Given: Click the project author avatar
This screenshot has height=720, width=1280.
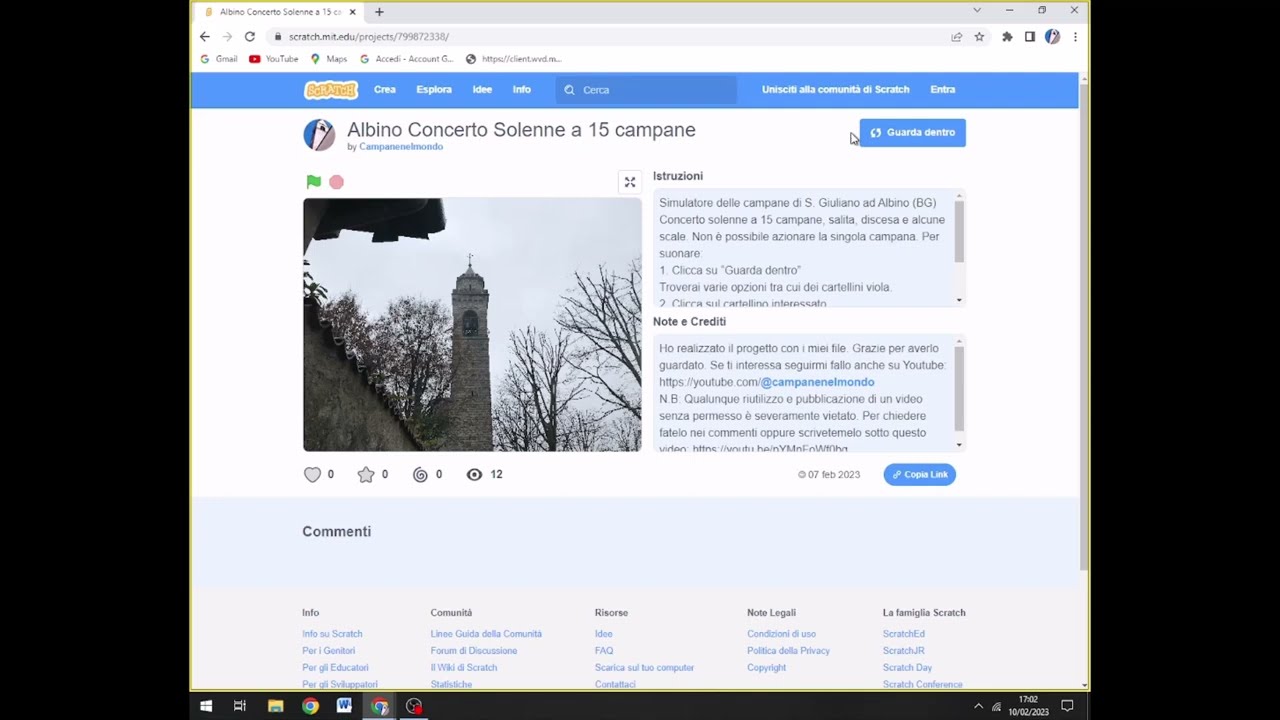Looking at the screenshot, I should (319, 135).
